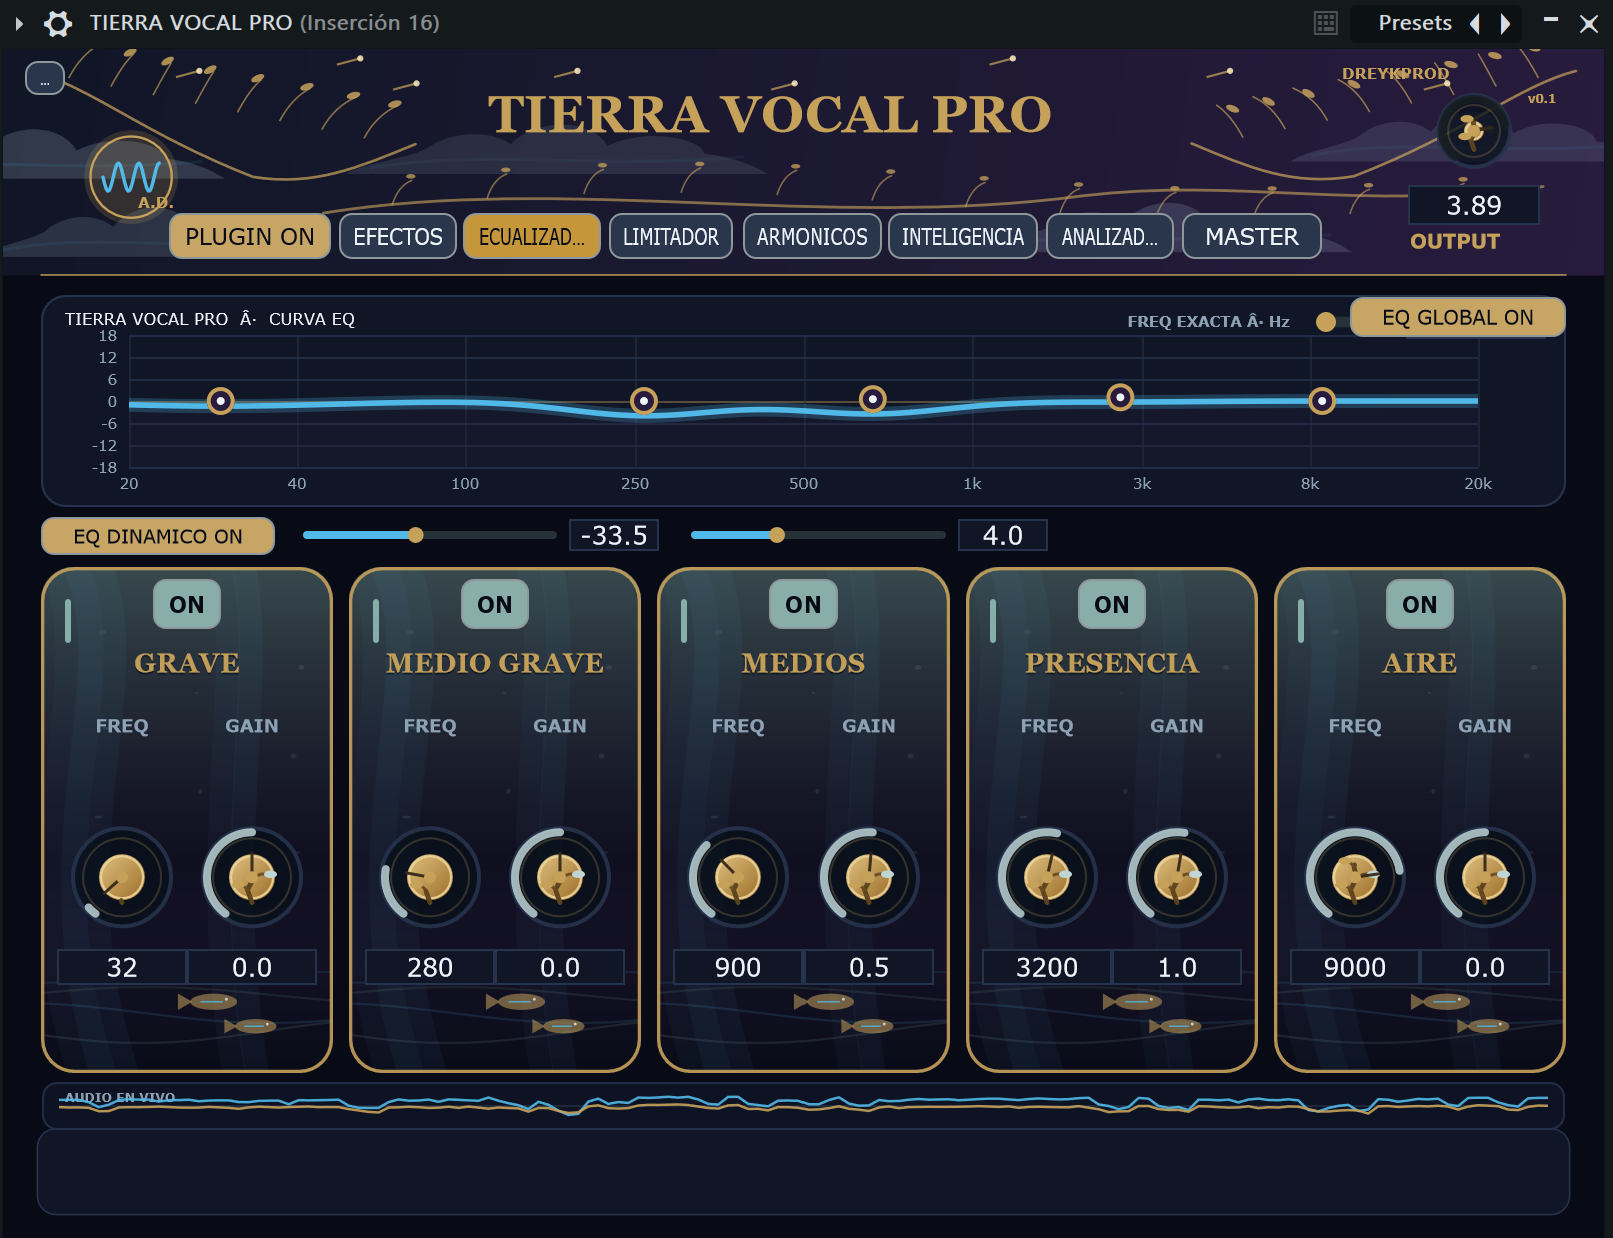Click the GRAVE band FREQ knob
Image resolution: width=1613 pixels, height=1238 pixels.
(122, 878)
